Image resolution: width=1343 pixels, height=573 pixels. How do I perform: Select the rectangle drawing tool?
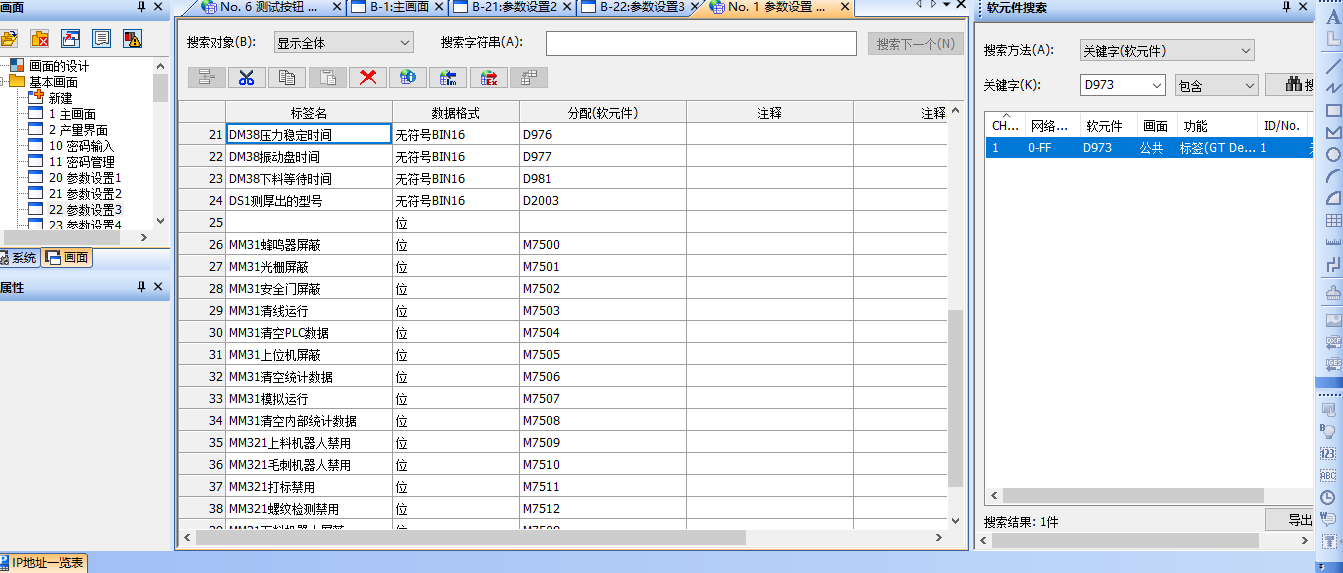pos(1332,110)
